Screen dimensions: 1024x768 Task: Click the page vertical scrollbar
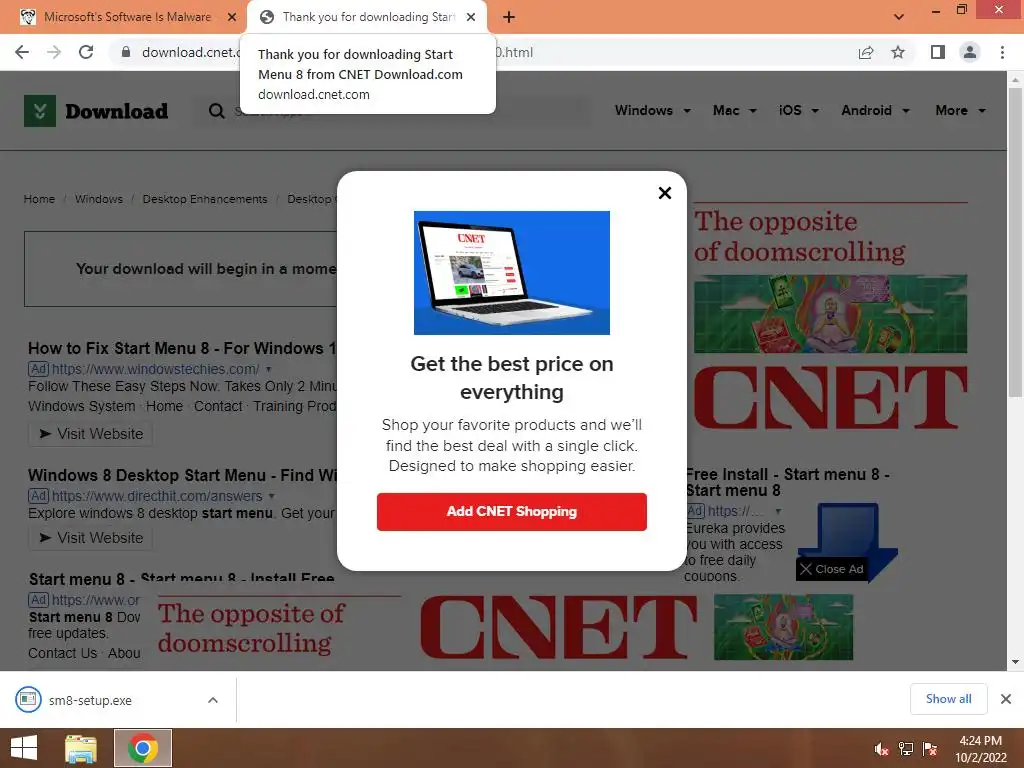click(x=1014, y=242)
